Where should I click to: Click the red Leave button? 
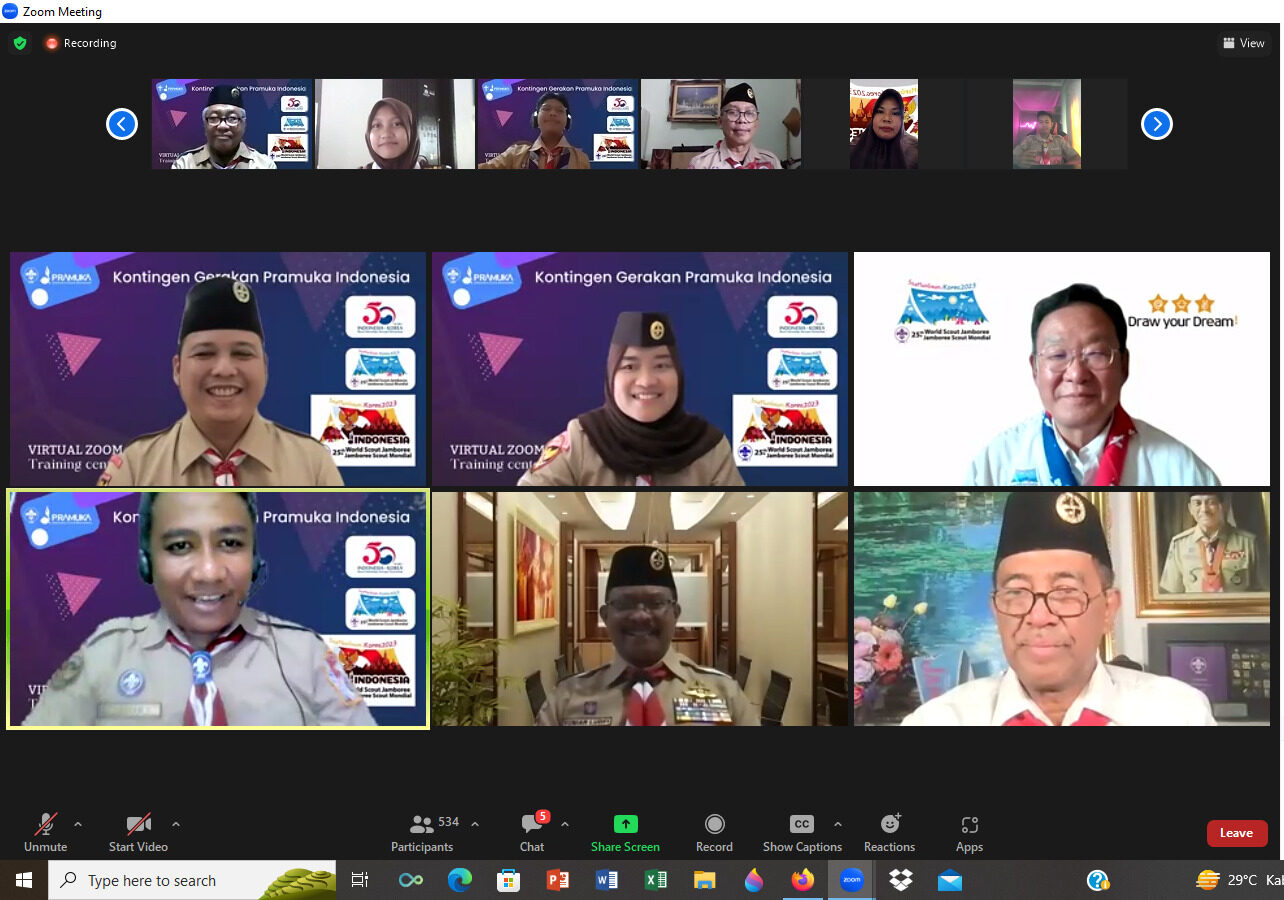tap(1236, 833)
